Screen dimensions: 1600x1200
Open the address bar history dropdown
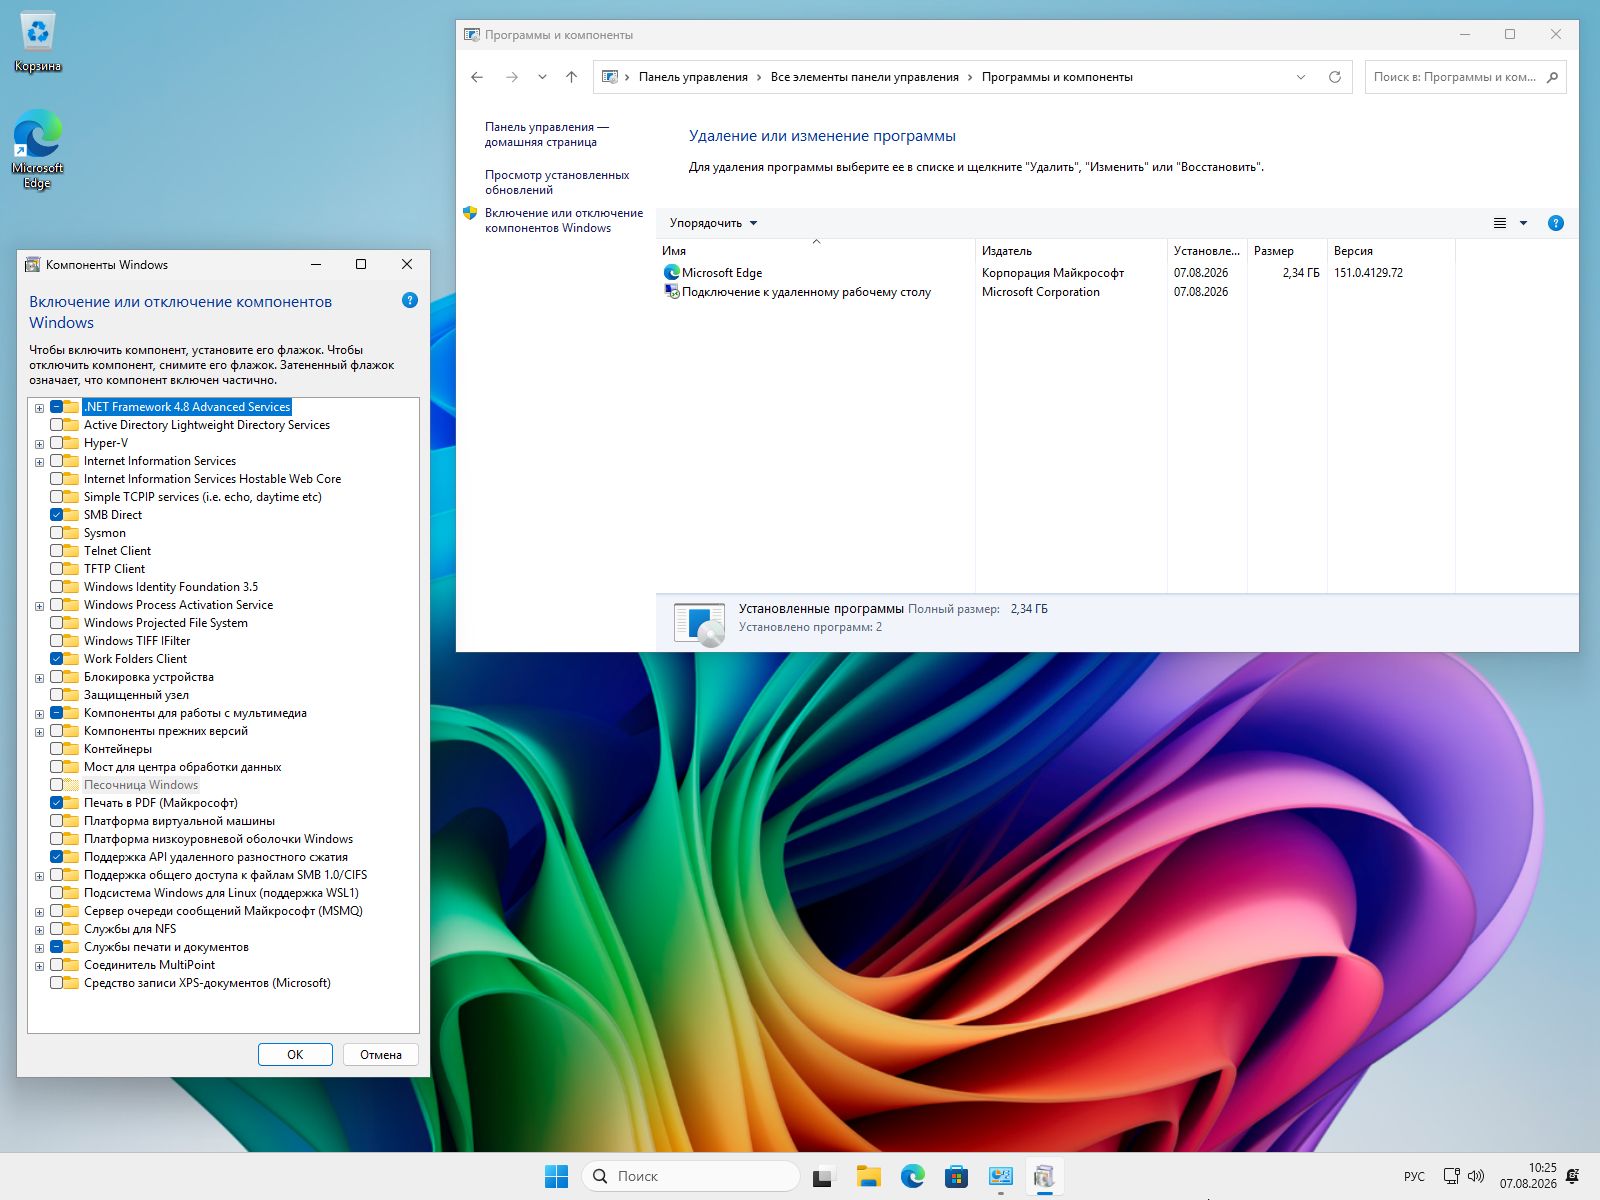tap(1301, 77)
